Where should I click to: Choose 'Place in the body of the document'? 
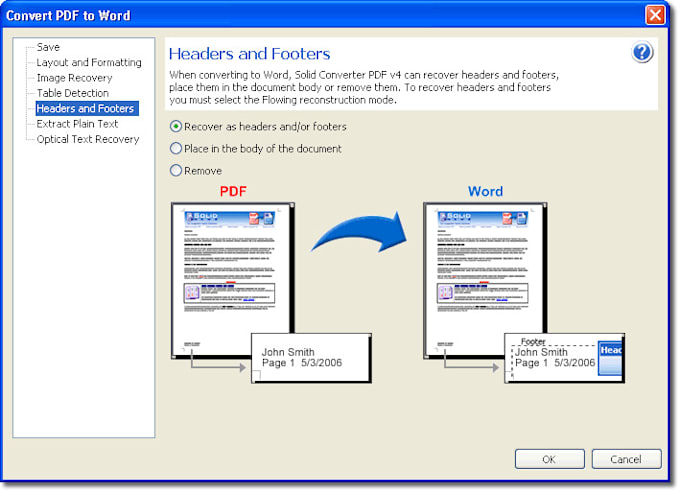point(177,149)
